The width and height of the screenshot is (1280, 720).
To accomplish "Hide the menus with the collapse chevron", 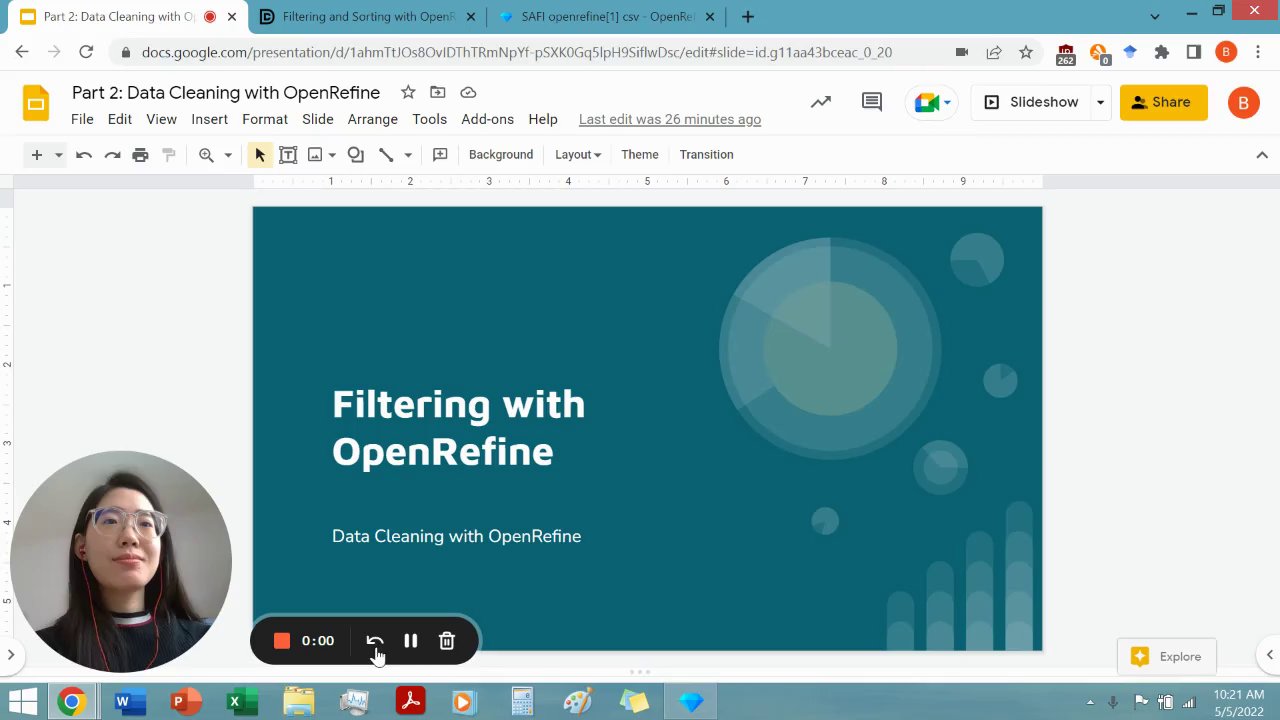I will 1262,155.
